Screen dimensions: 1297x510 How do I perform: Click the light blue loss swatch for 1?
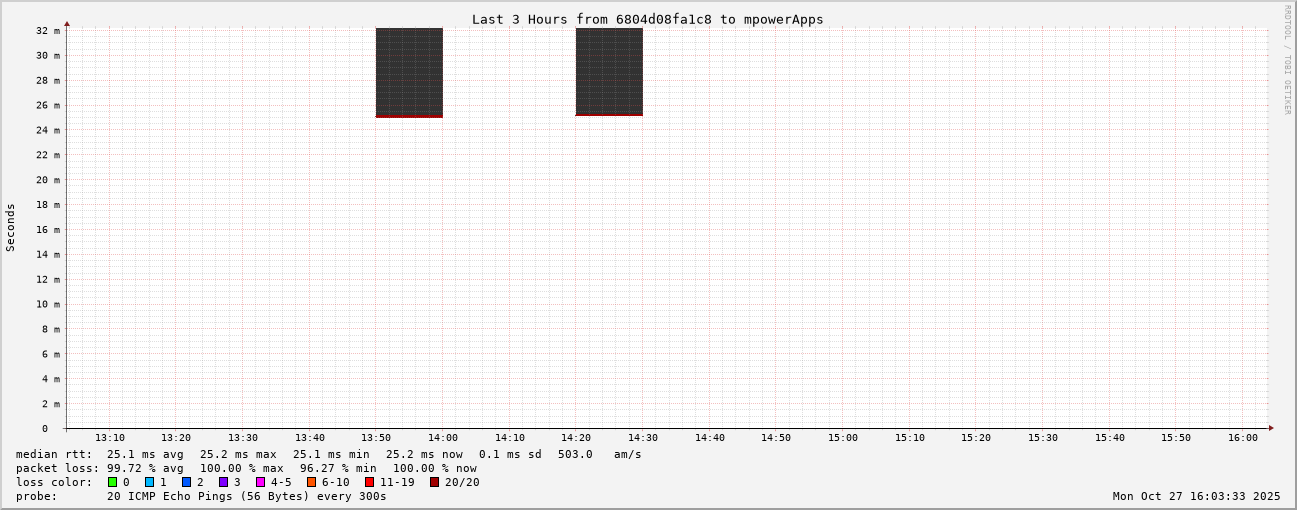pyautogui.click(x=149, y=482)
